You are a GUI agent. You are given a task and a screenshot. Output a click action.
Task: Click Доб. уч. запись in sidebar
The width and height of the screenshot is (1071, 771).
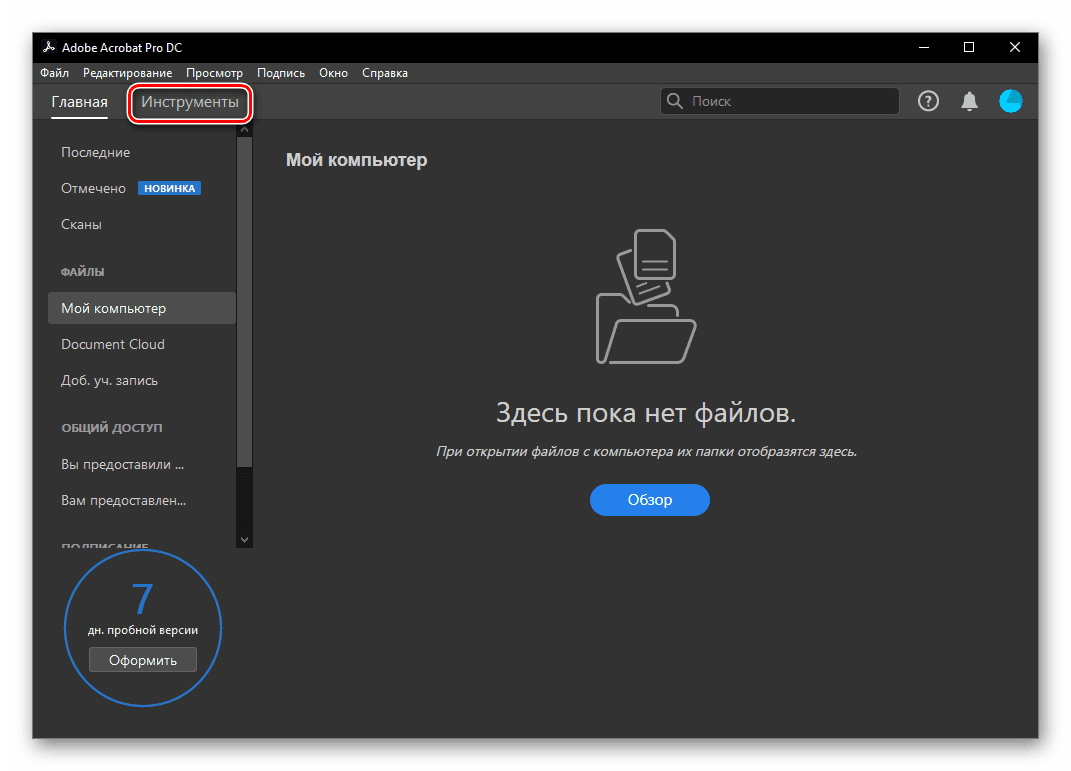click(109, 380)
